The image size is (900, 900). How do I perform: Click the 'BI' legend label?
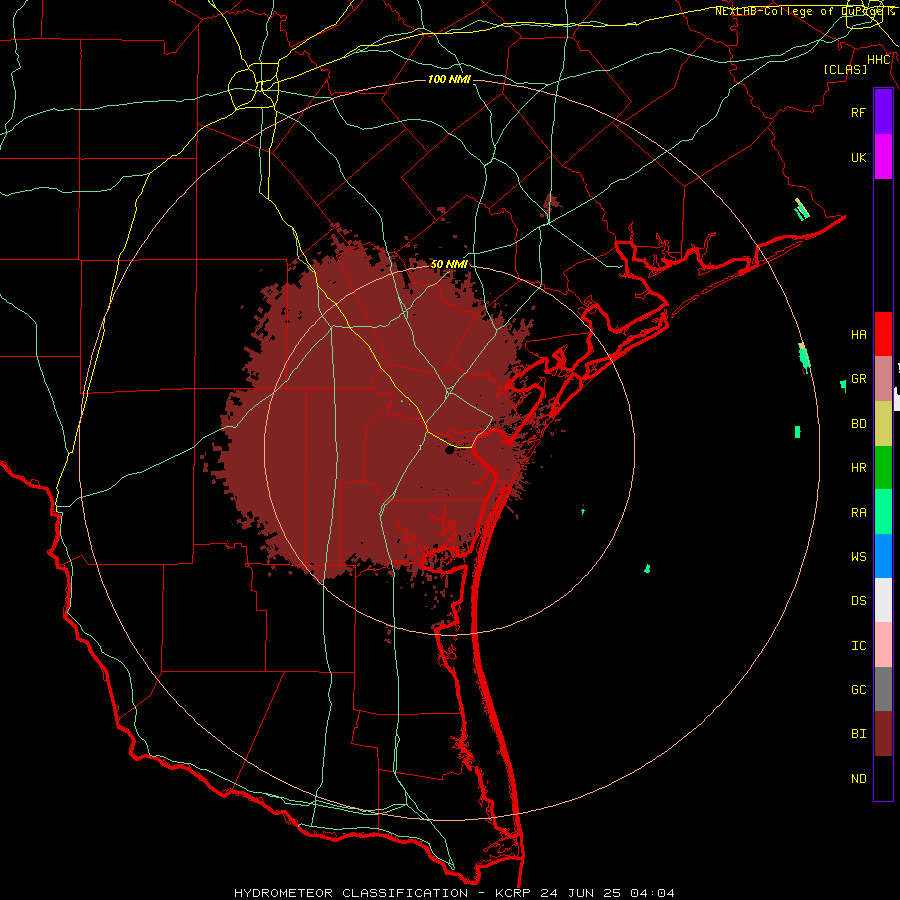[859, 734]
